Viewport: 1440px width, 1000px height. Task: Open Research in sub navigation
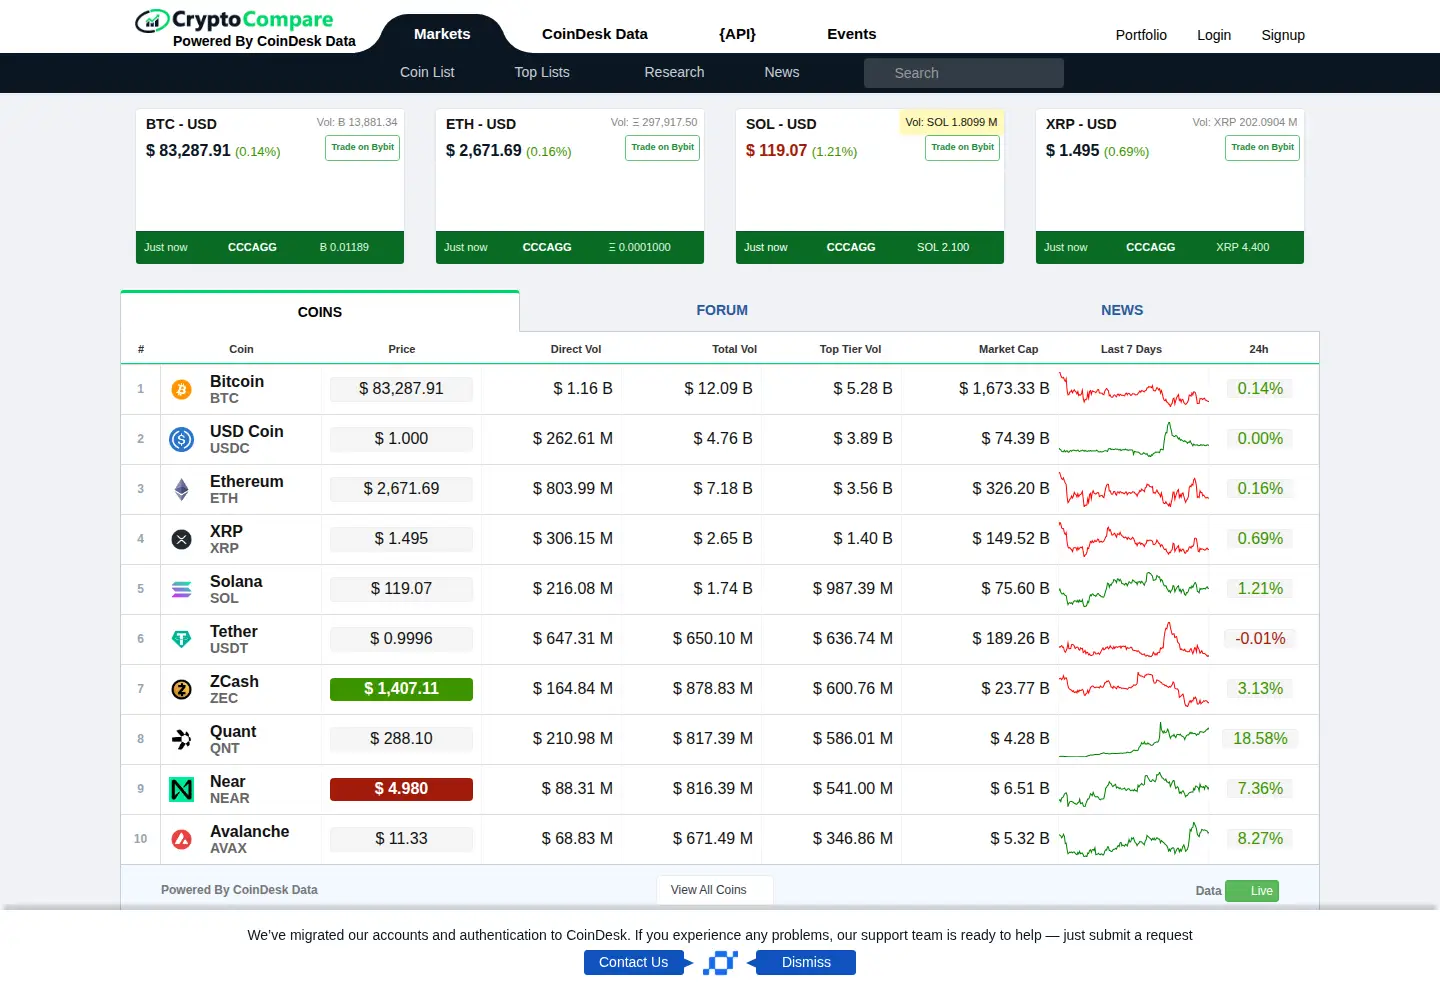click(x=674, y=72)
